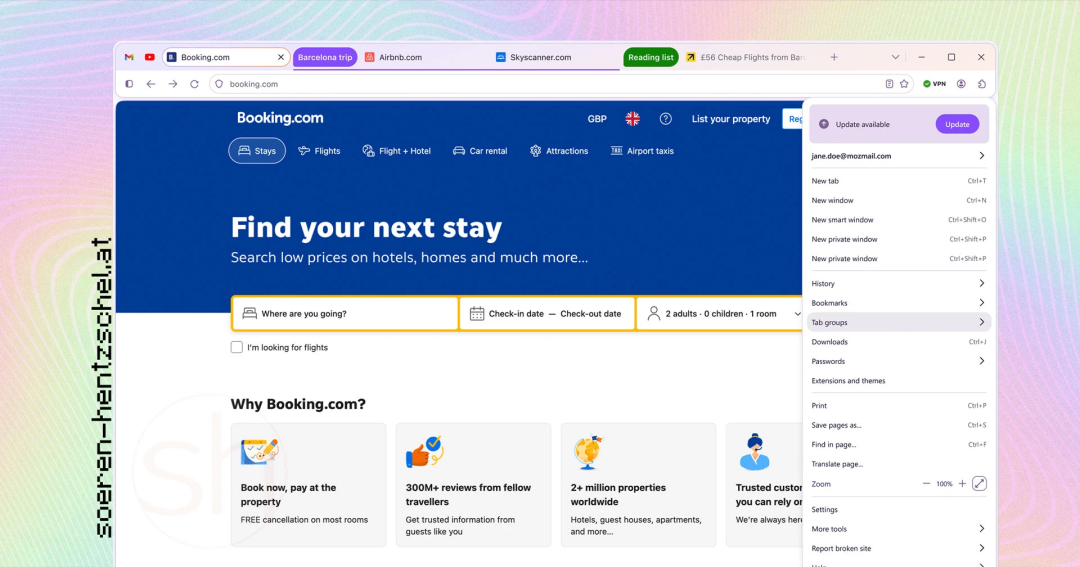Increase zoom with plus button
1080x567 pixels.
[962, 484]
